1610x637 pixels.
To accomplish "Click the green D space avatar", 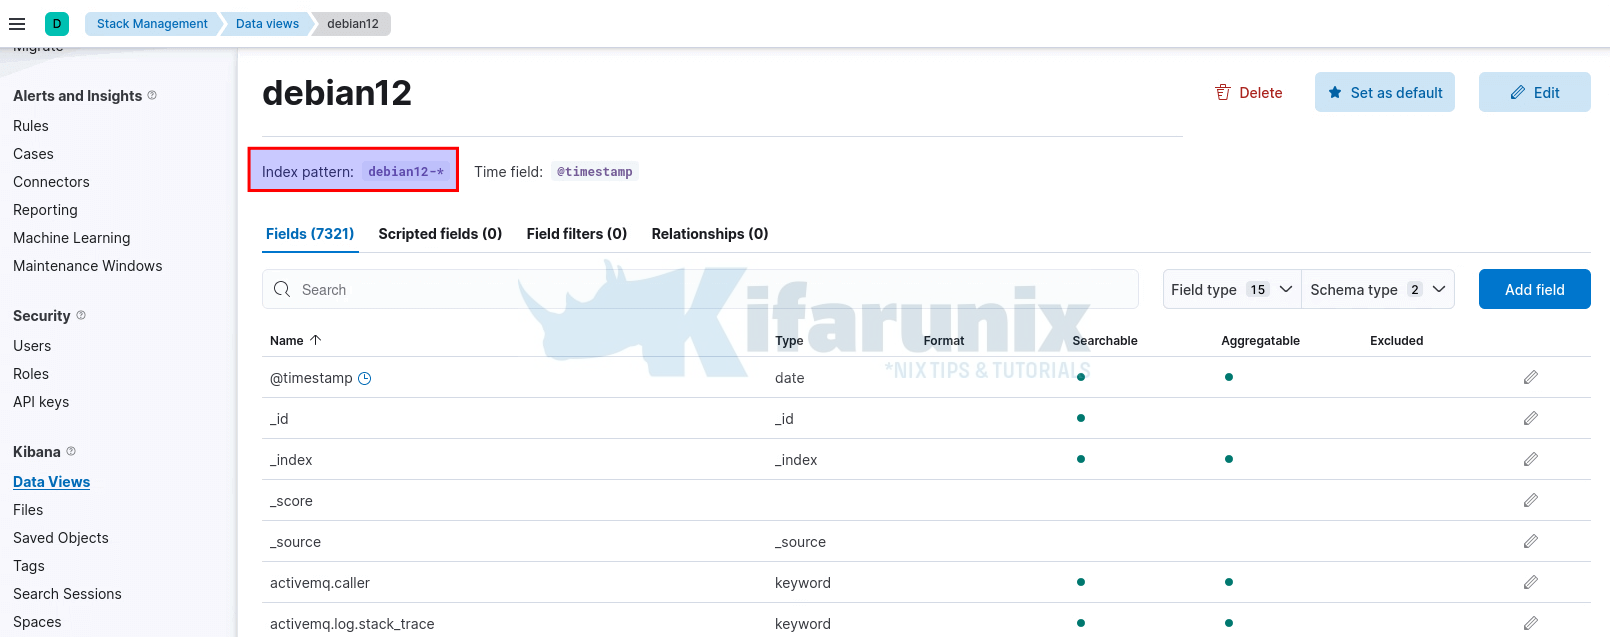I will (57, 24).
